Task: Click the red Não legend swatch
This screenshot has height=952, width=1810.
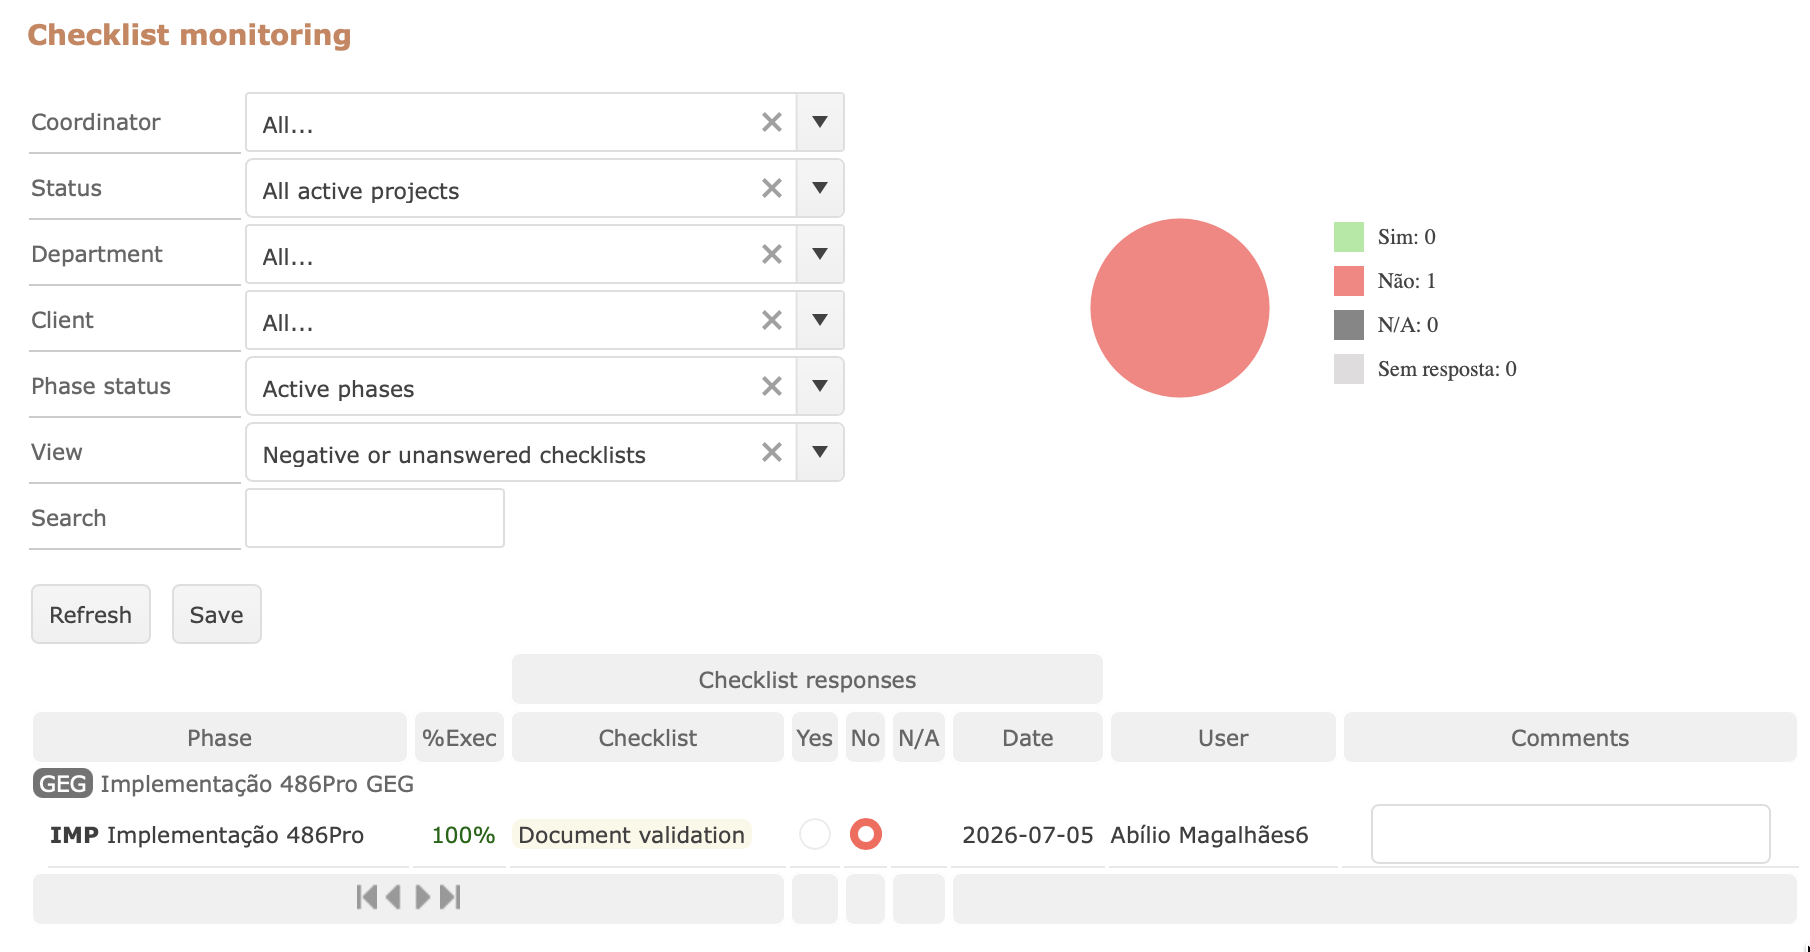Action: tap(1349, 281)
